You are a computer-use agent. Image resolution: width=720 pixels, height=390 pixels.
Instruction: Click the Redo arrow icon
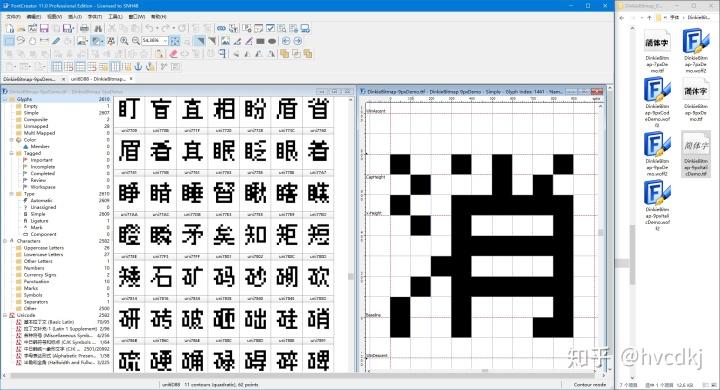click(166, 28)
